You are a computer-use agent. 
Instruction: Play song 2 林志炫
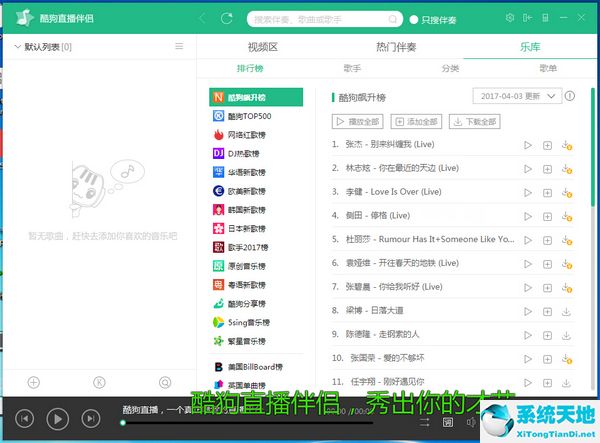click(x=528, y=169)
